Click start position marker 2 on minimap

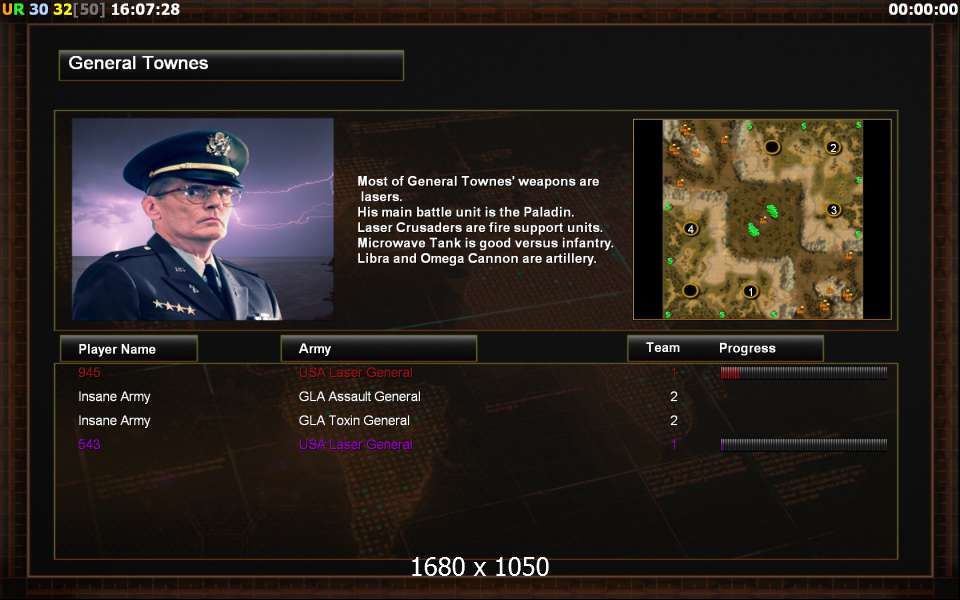coord(833,148)
